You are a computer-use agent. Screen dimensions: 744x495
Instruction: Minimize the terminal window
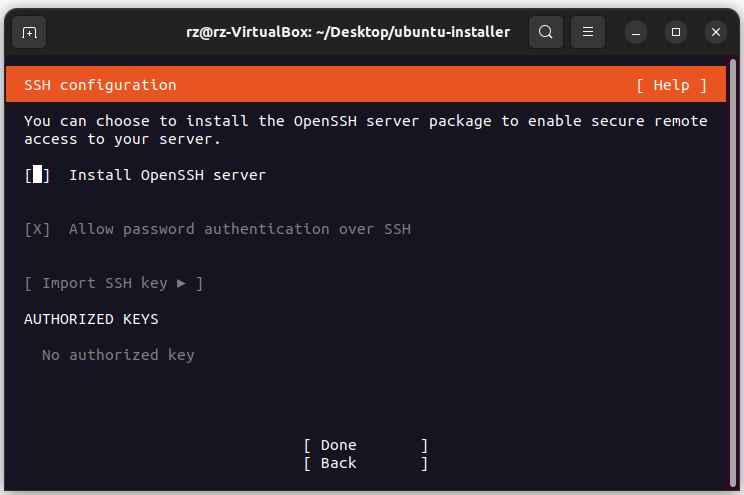pyautogui.click(x=636, y=32)
